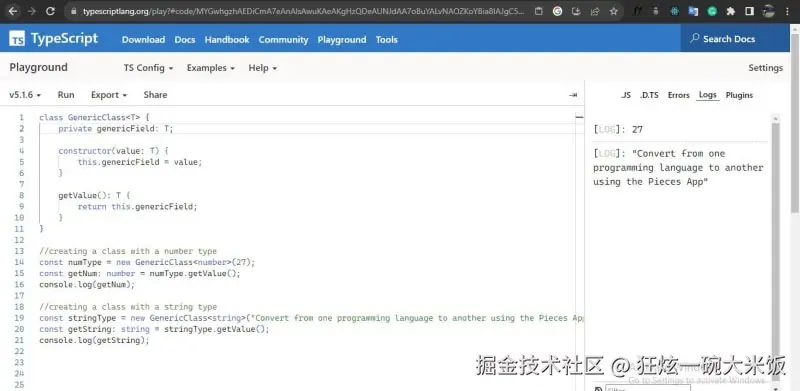This screenshot has height=391, width=800.
Task: Select the .D.TS output tab
Action: coord(649,95)
